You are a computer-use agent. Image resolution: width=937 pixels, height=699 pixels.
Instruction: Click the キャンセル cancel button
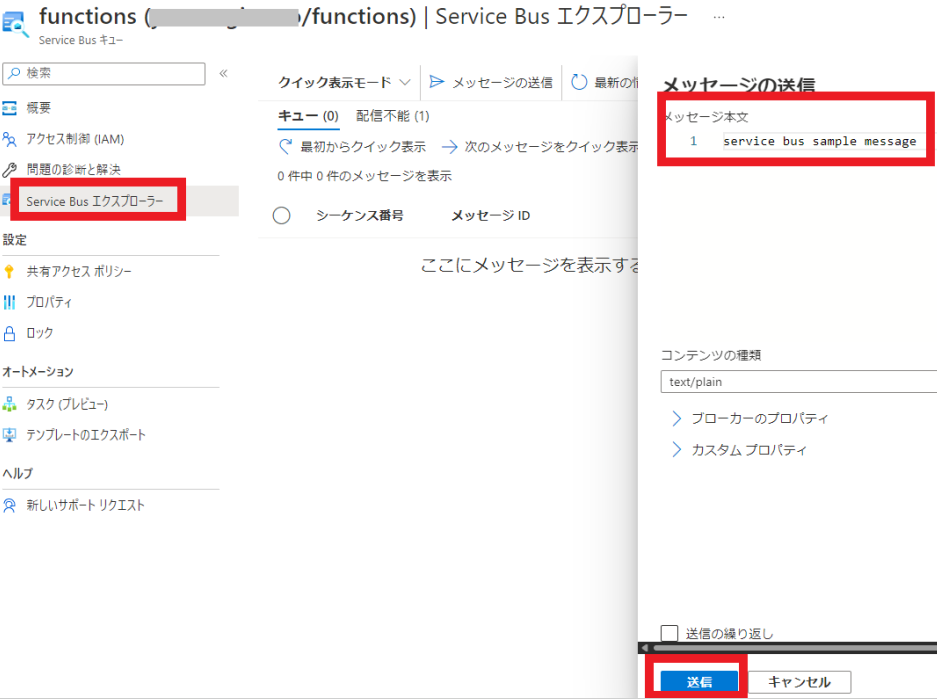click(x=800, y=682)
